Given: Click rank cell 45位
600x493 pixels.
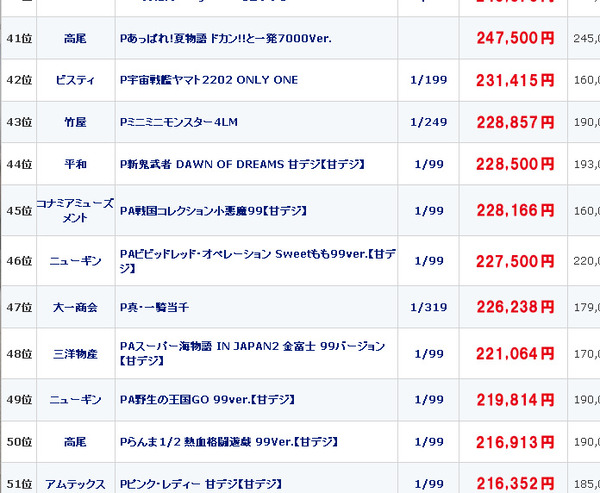Looking at the screenshot, I should coord(19,211).
